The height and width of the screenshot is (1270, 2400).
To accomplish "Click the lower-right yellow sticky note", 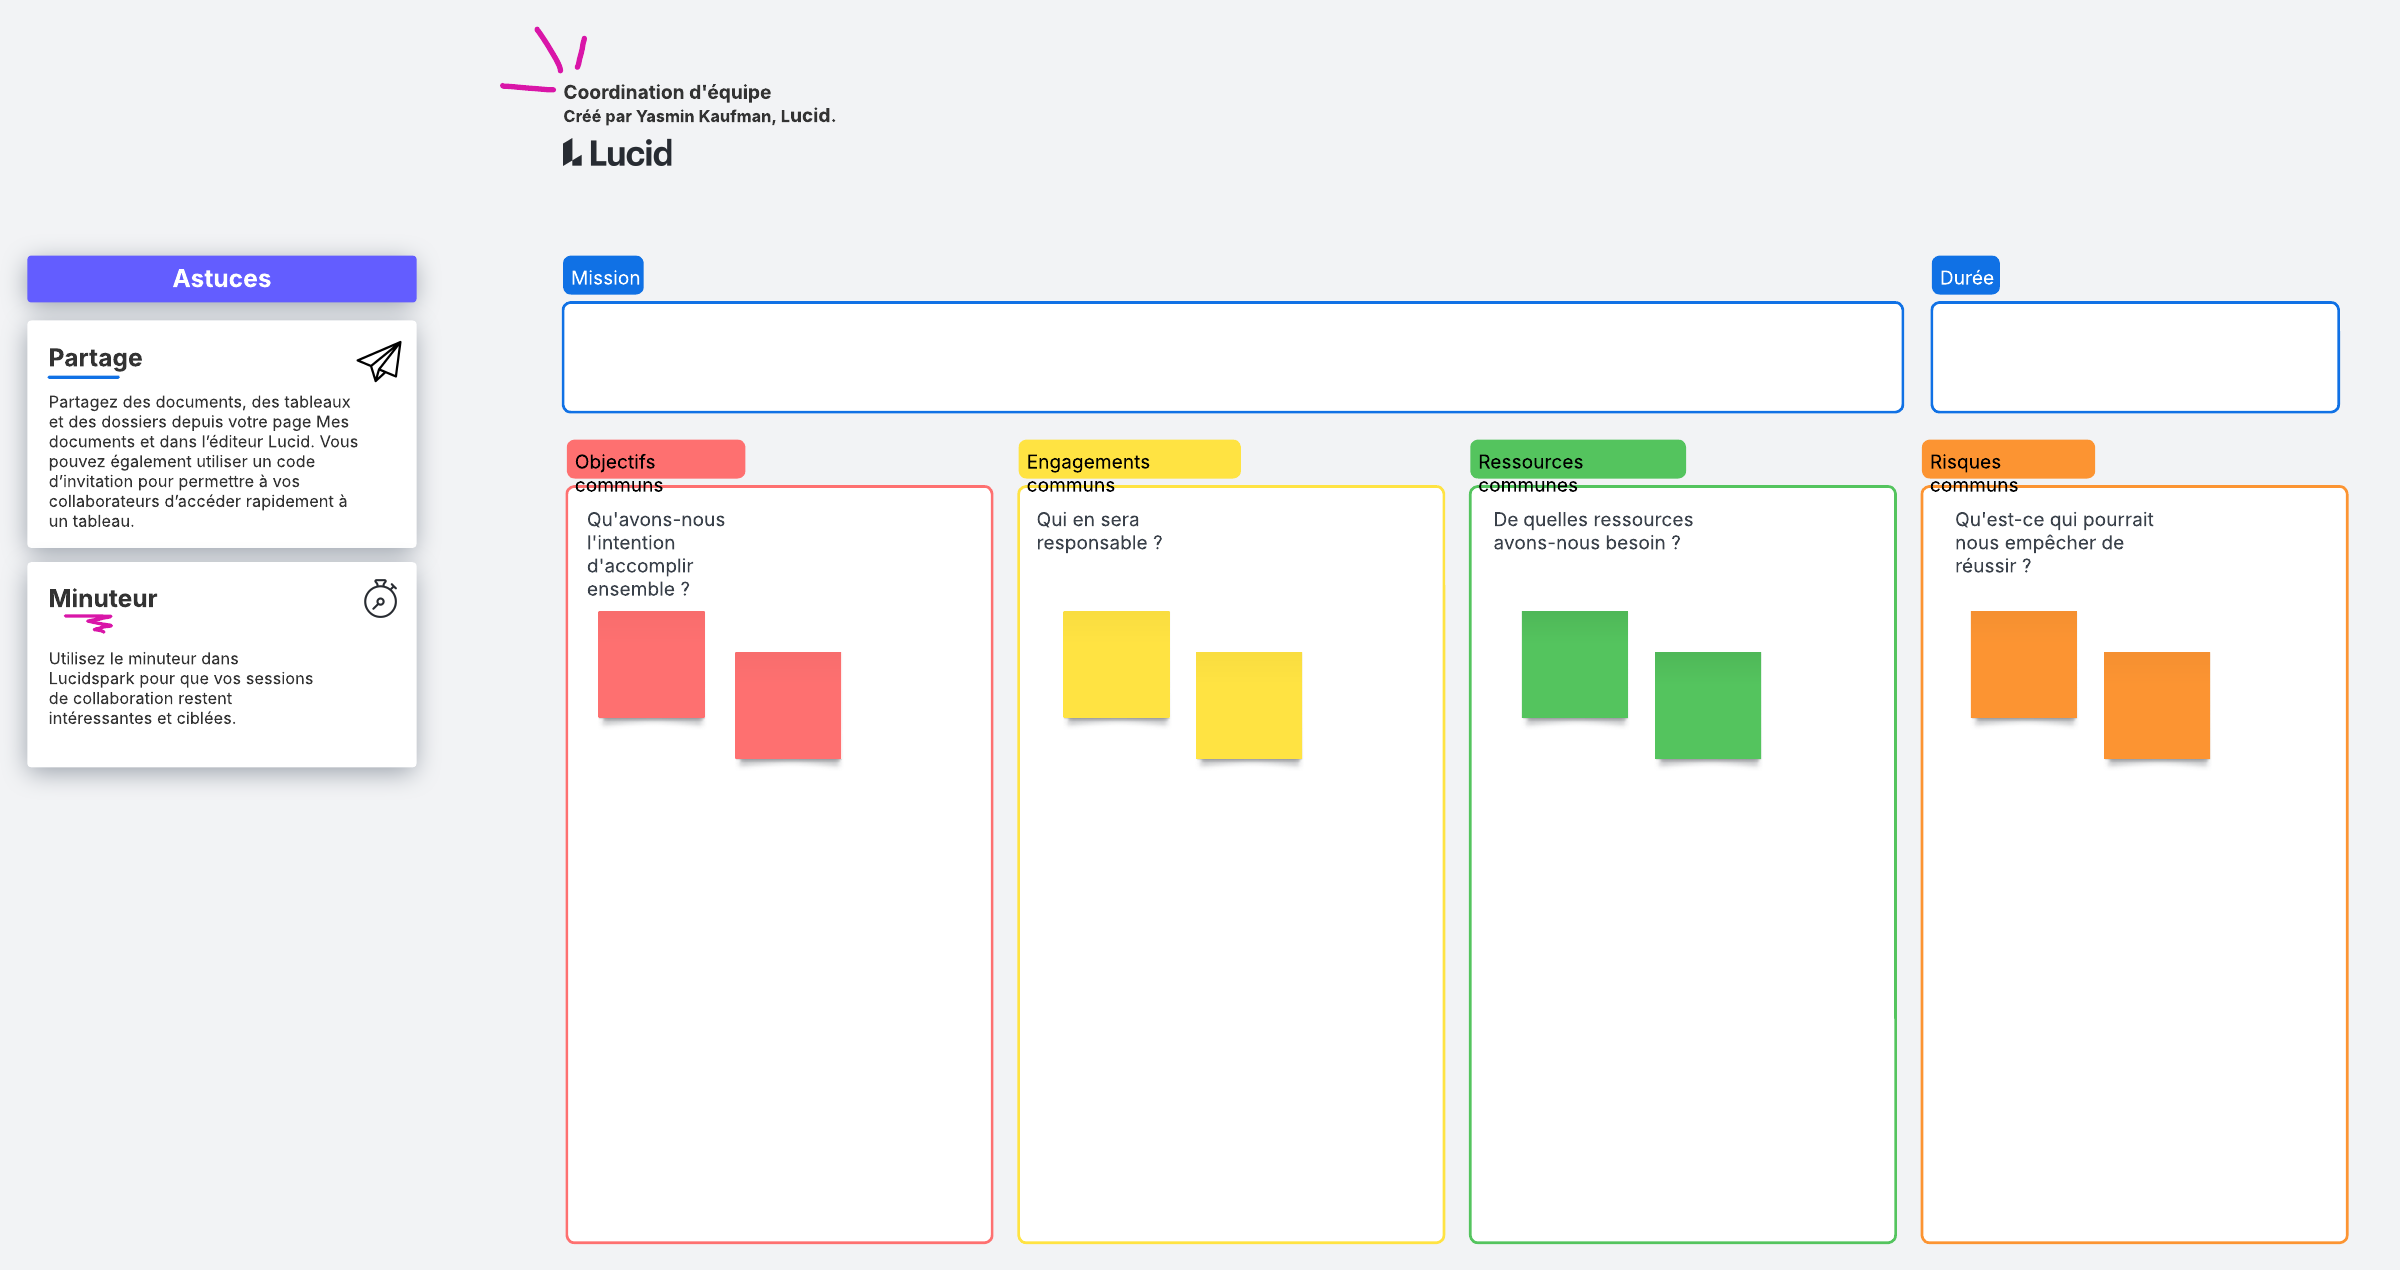I will coord(1248,705).
